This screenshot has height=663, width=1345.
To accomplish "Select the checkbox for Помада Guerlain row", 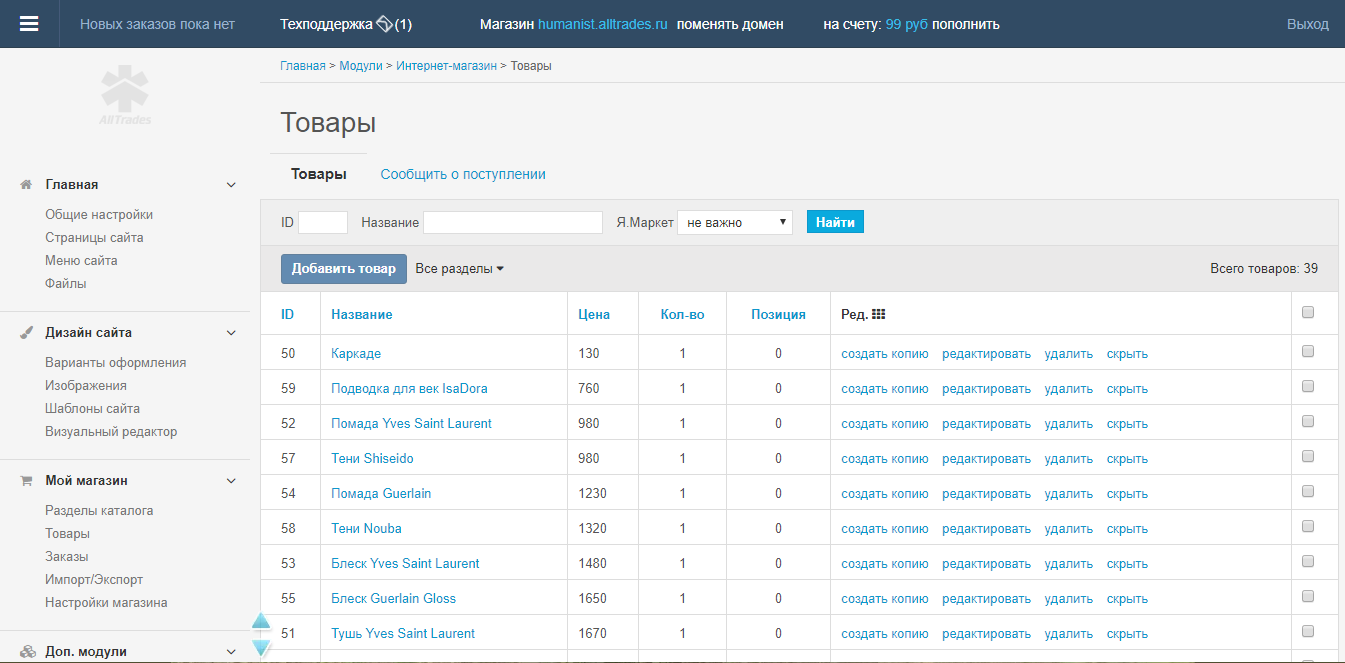I will [x=1308, y=492].
